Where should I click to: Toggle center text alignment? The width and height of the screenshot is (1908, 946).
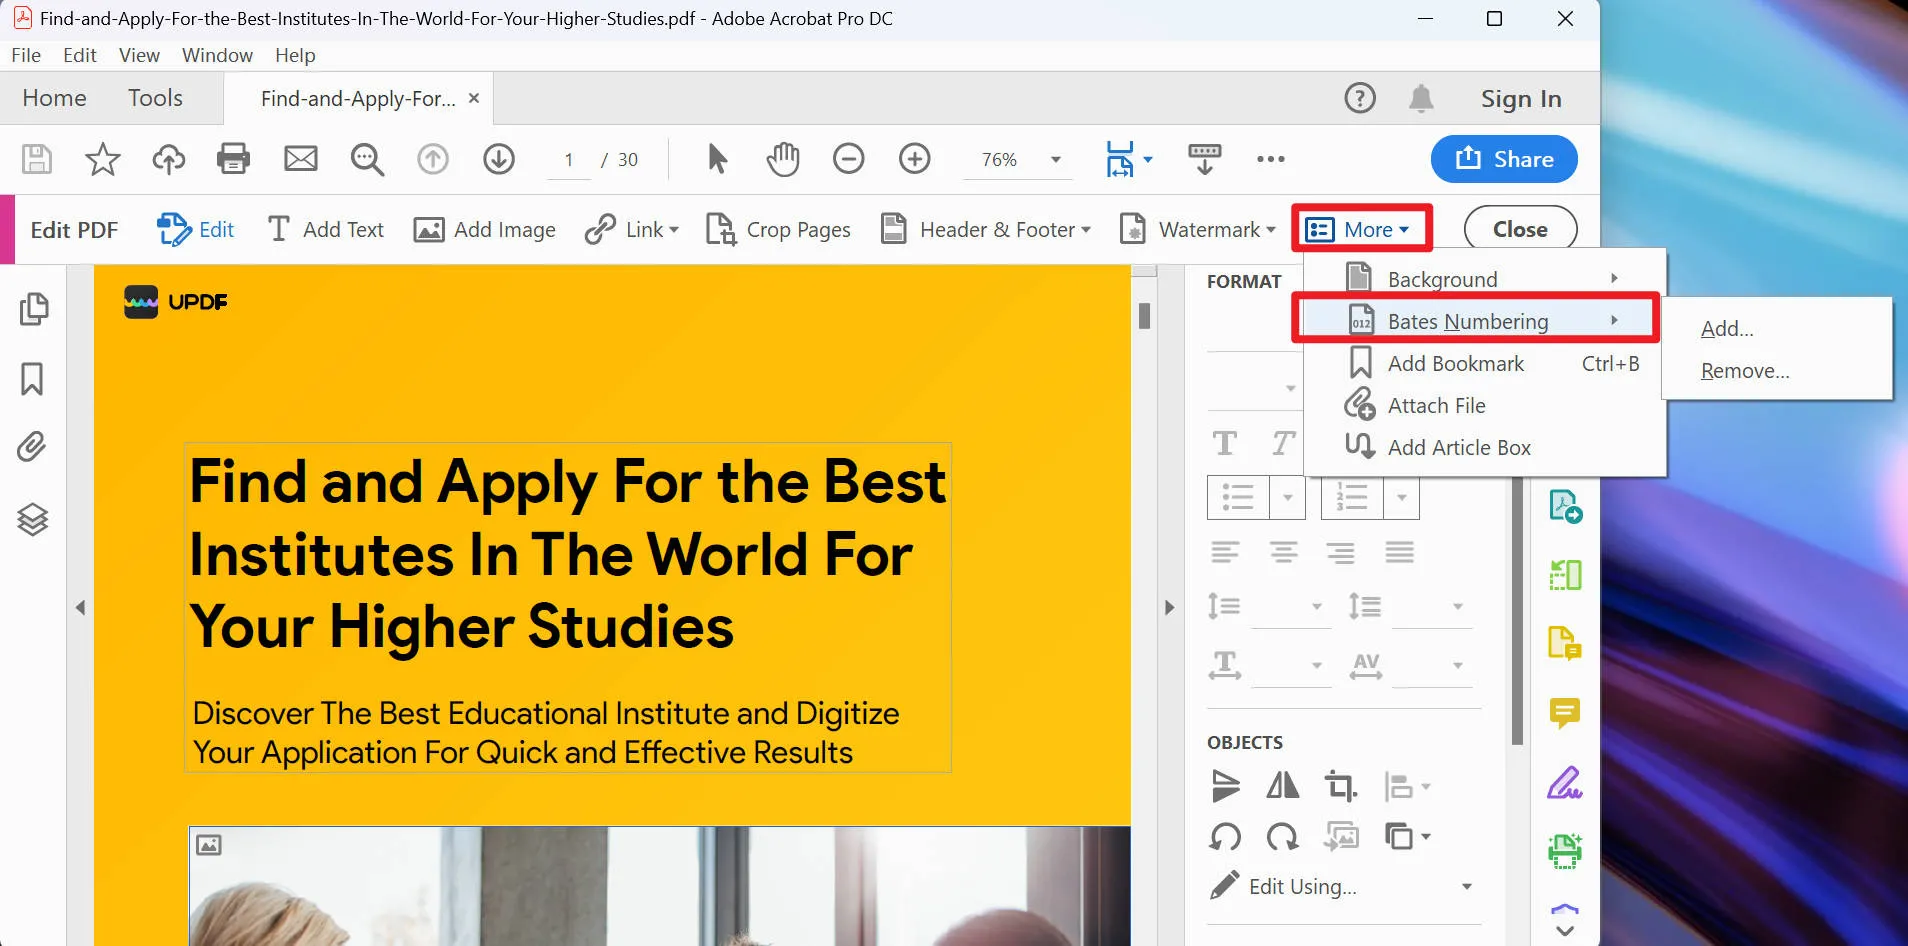[1283, 552]
